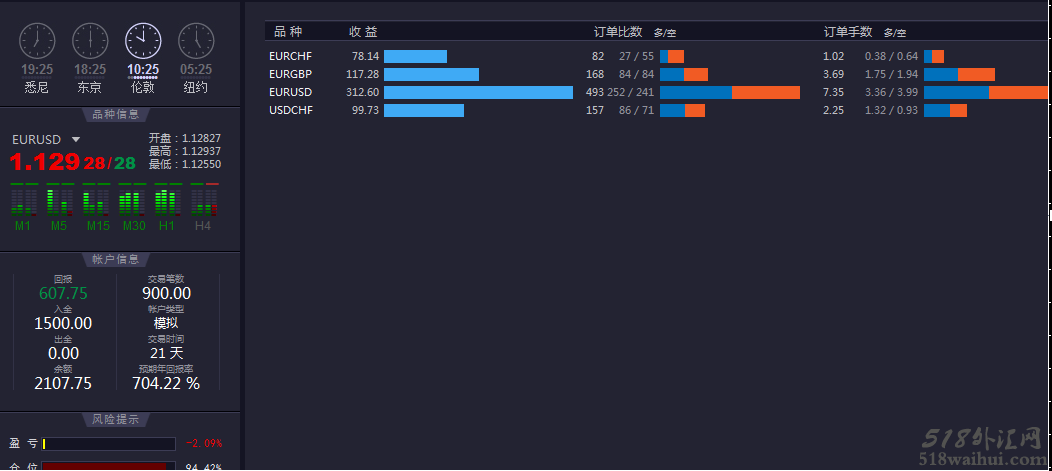Select the H4 timeframe indicator

[x=203, y=207]
